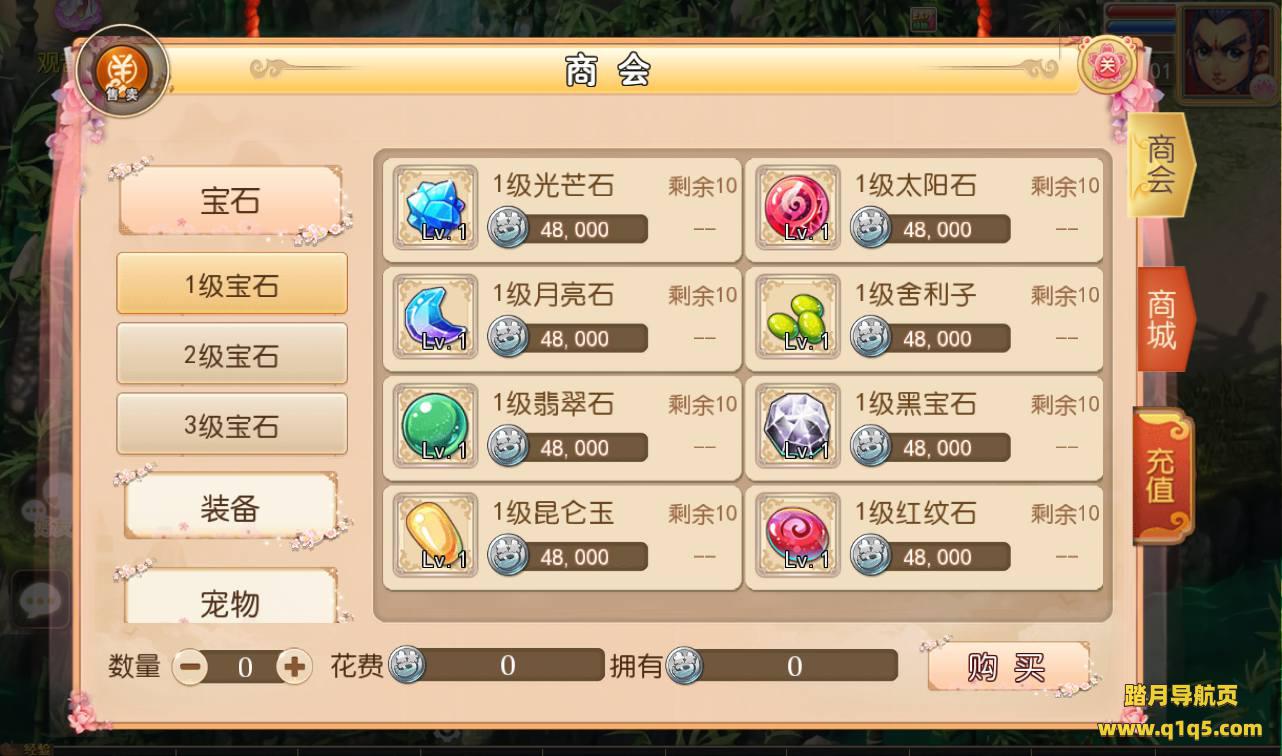Expand the 装备 category

tap(231, 509)
